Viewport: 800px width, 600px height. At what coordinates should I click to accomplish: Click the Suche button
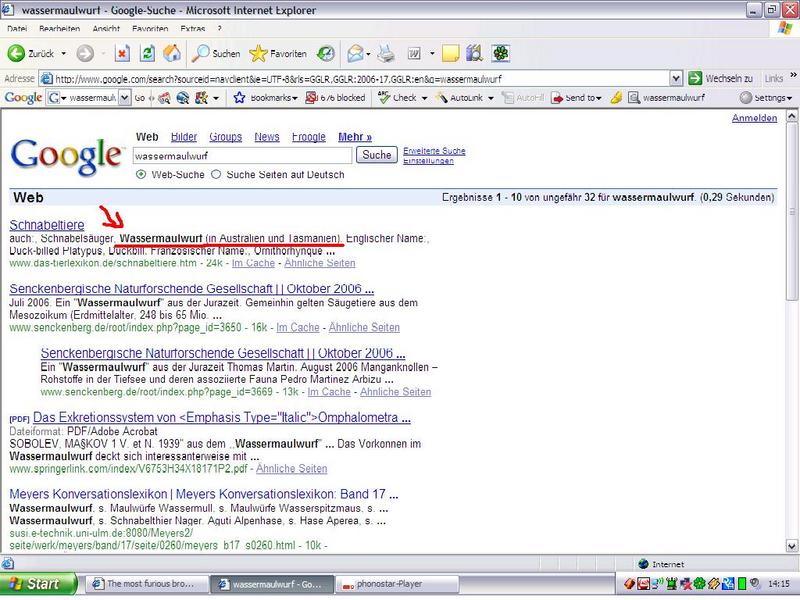pos(377,155)
